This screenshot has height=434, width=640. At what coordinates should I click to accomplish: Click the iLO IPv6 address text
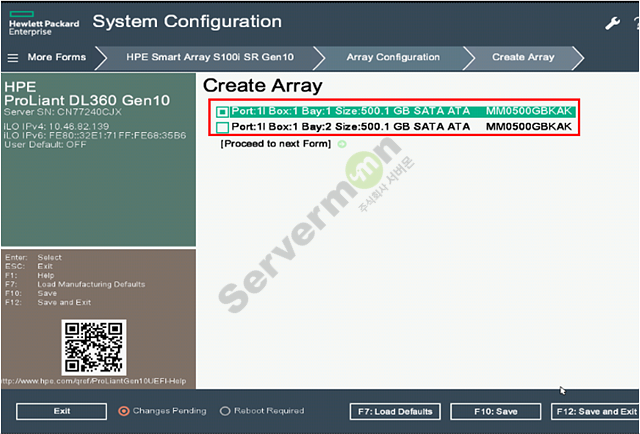[x=95, y=136]
